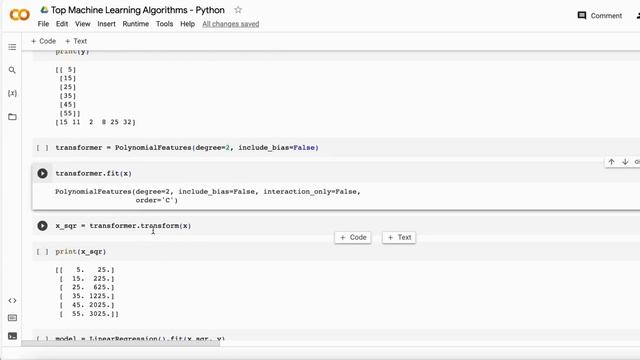Open the terminal icon in sidebar
640x360 pixels.
(x=12, y=336)
